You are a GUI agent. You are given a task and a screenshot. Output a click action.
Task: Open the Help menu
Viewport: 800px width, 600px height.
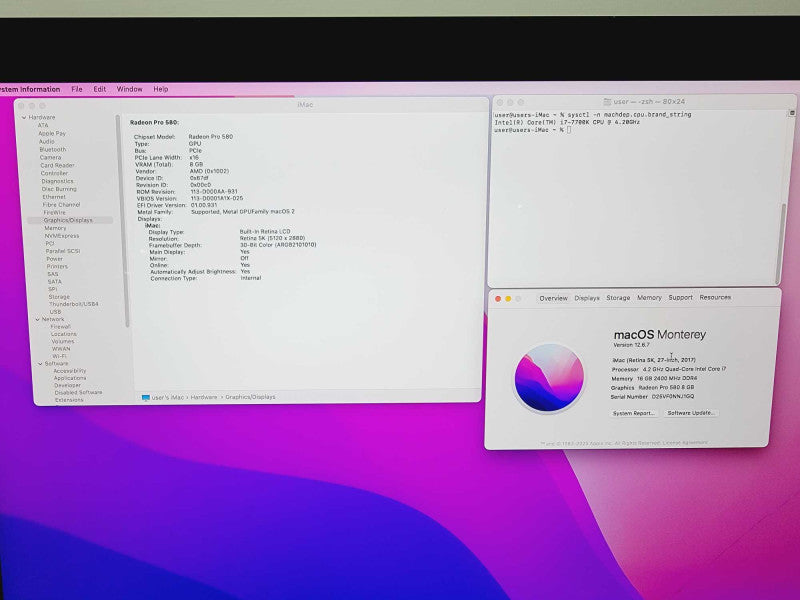click(161, 89)
